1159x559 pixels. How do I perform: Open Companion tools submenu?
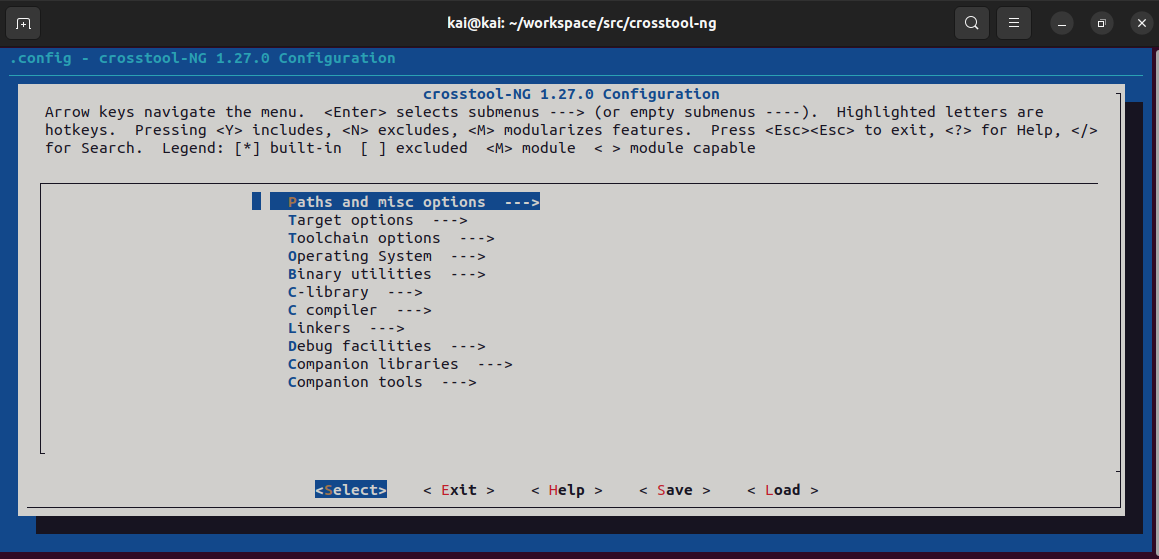coord(382,382)
